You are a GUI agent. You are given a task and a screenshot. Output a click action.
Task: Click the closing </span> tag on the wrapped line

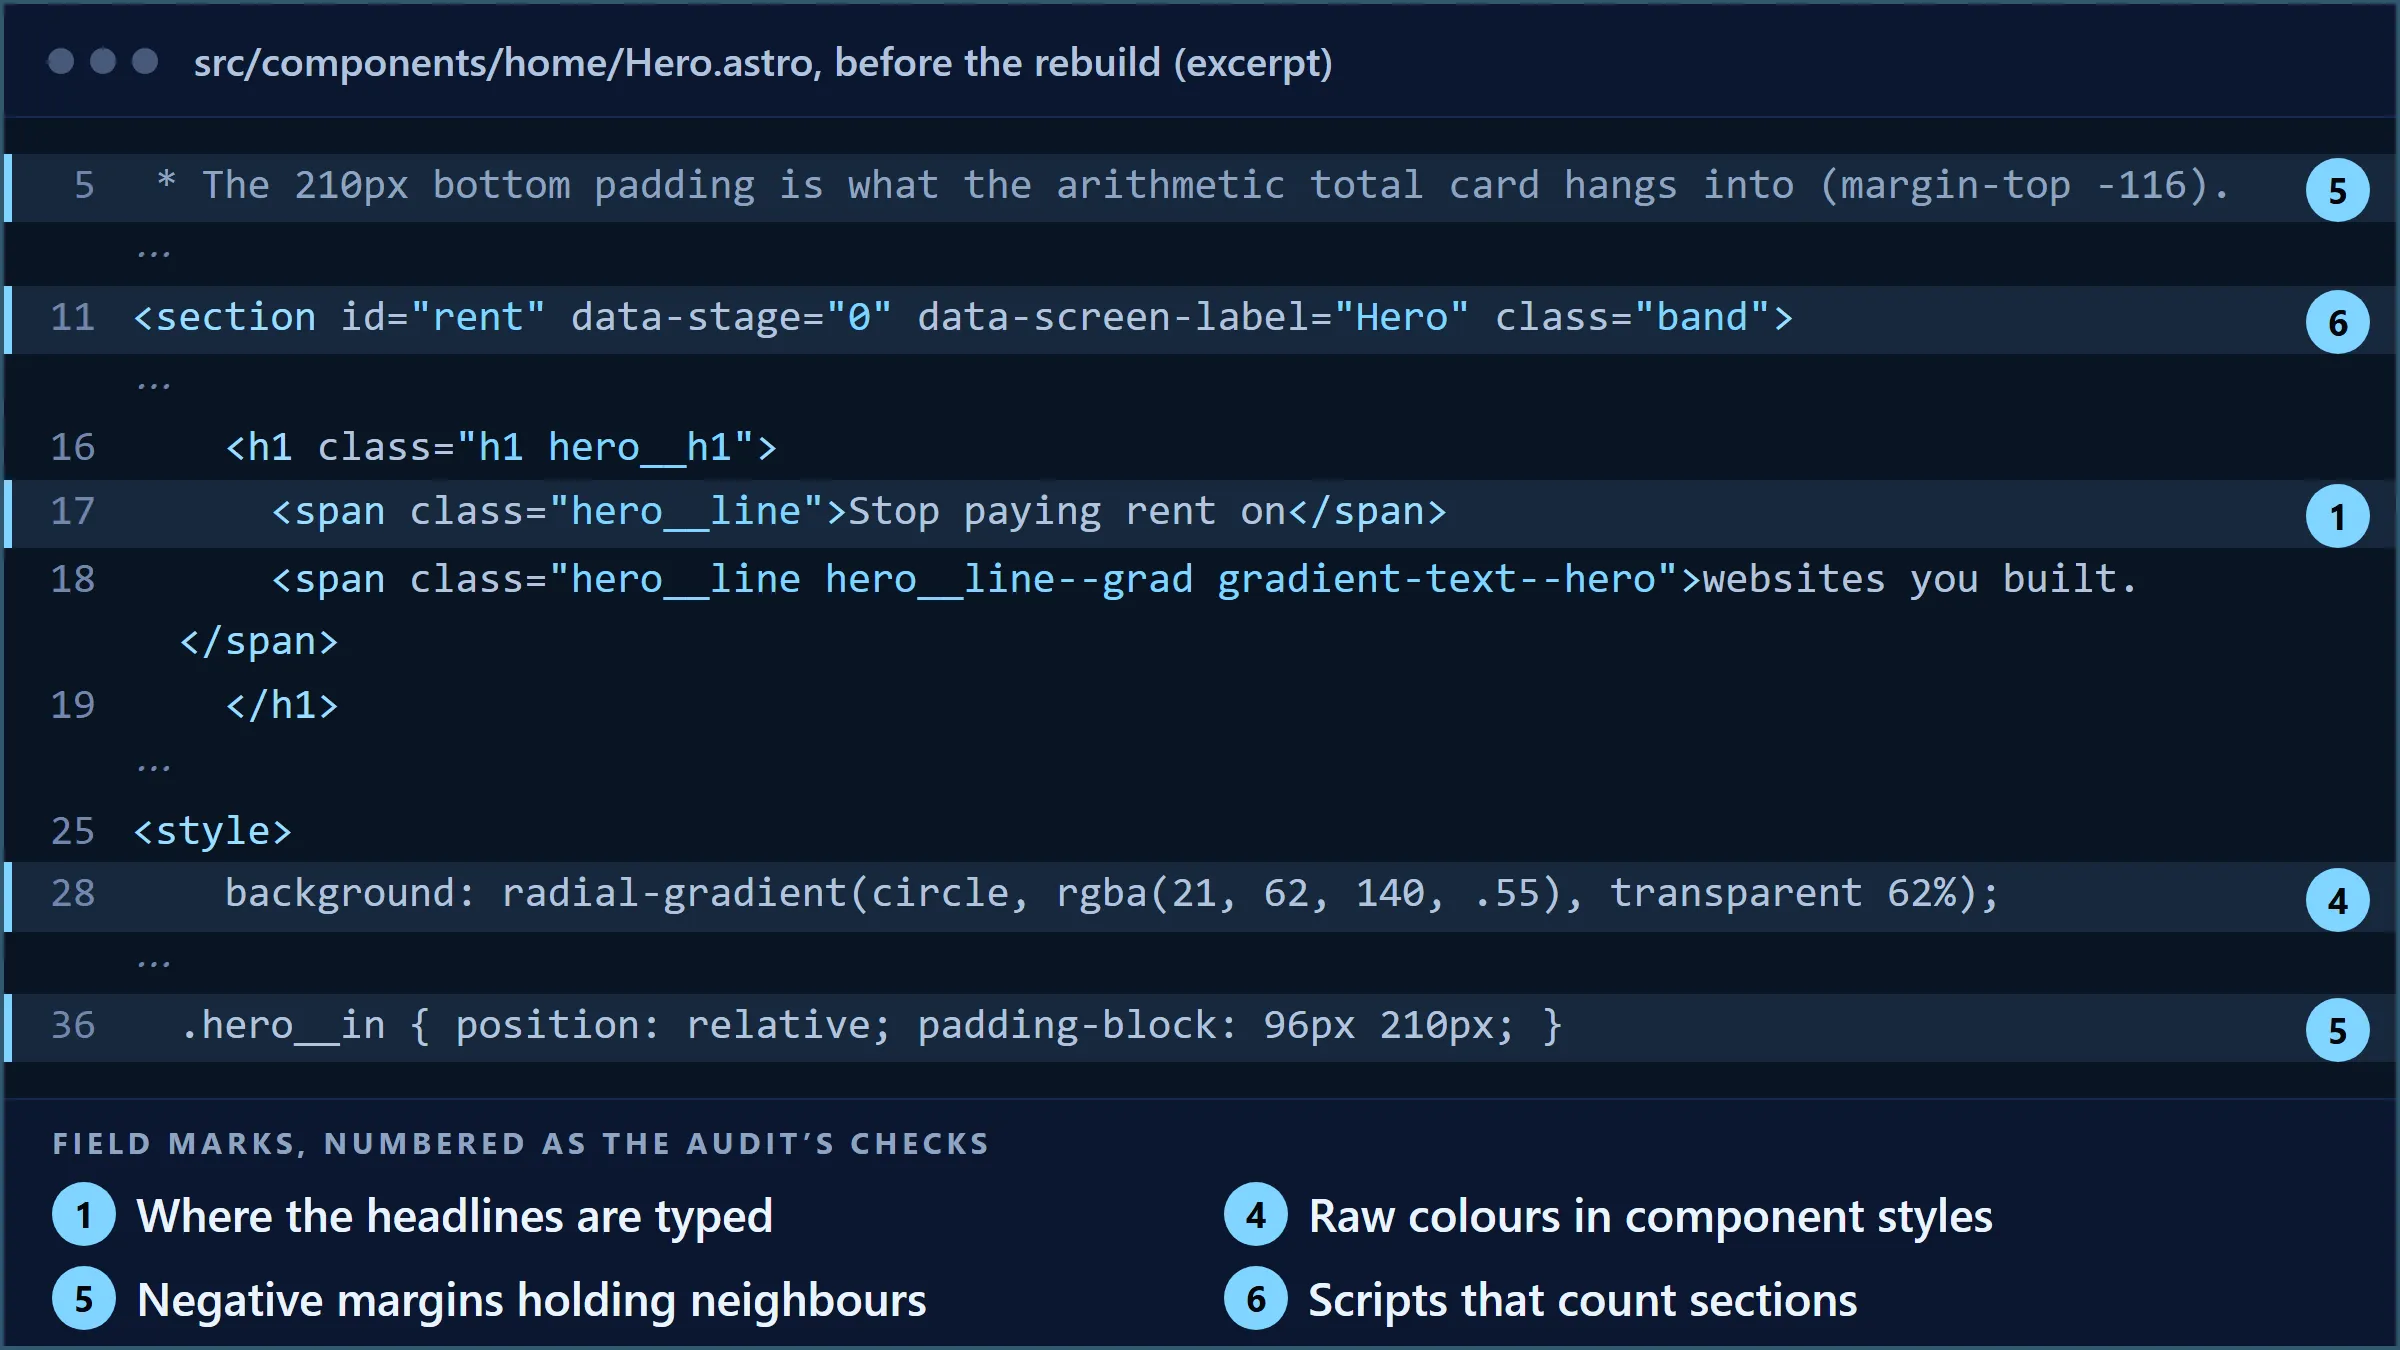click(259, 642)
